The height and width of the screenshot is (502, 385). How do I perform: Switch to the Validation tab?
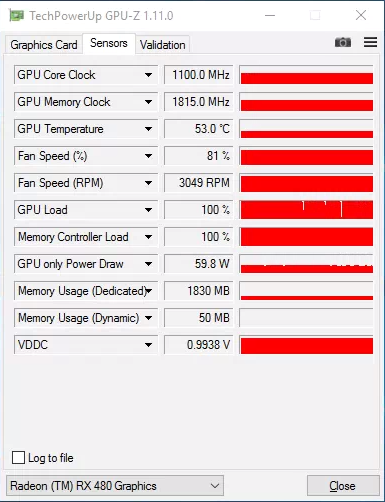click(x=162, y=45)
